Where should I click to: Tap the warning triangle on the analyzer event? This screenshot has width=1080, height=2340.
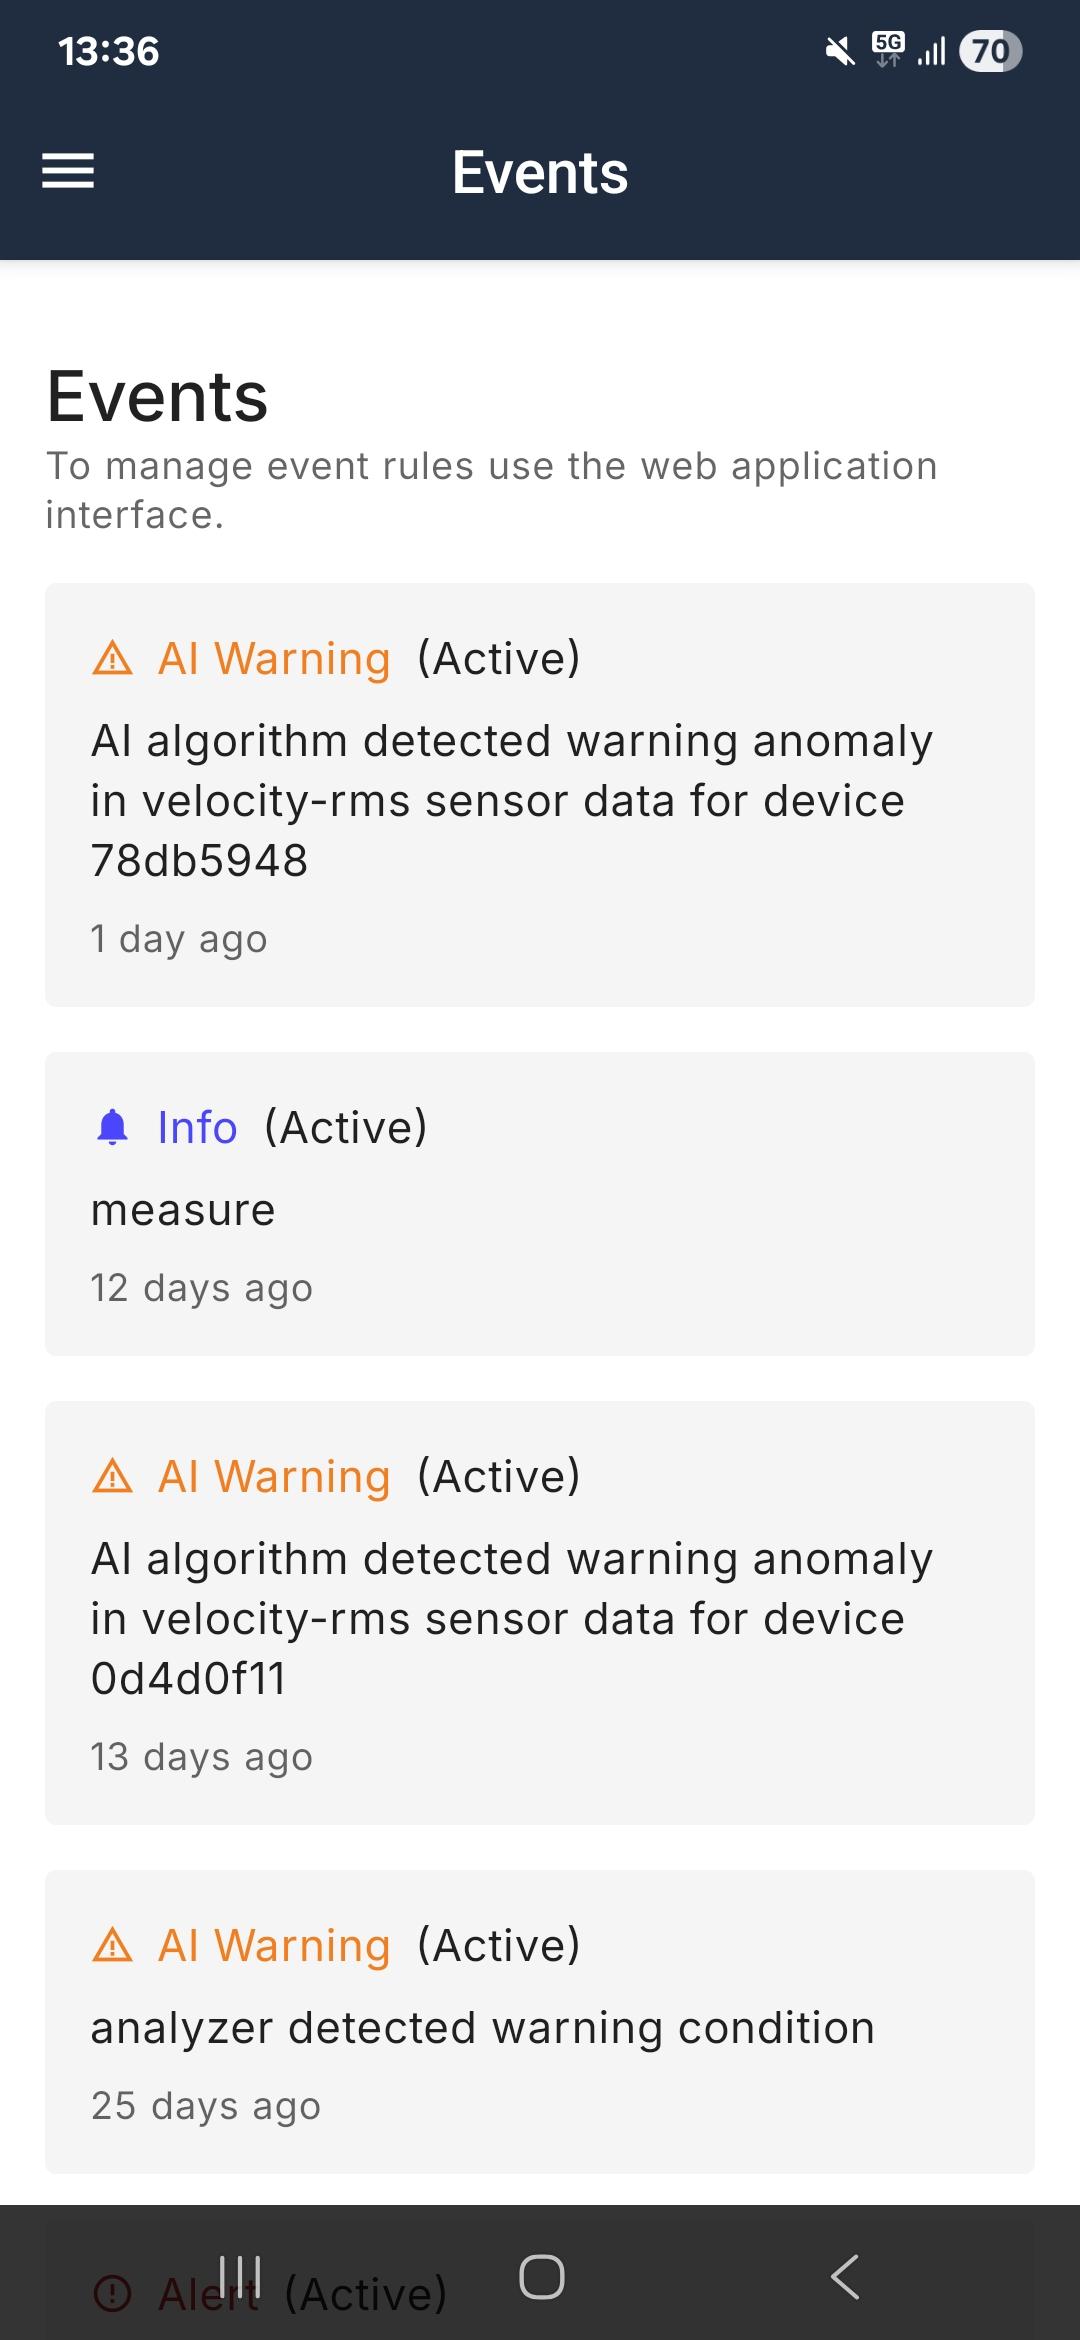[112, 1946]
